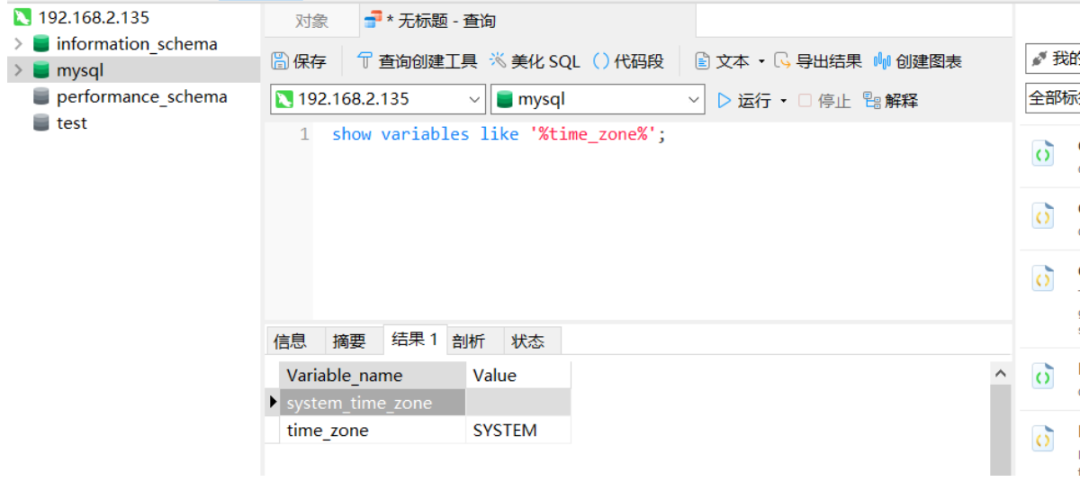This screenshot has width=1080, height=491.
Task: Select the time_zone cell
Action: point(373,430)
